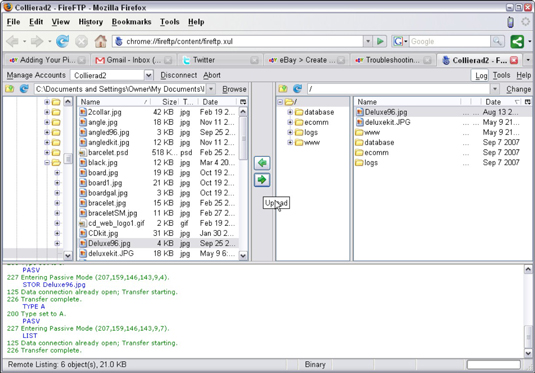The height and width of the screenshot is (373, 535).
Task: Click the Firefox Back arrow
Action: [12, 41]
